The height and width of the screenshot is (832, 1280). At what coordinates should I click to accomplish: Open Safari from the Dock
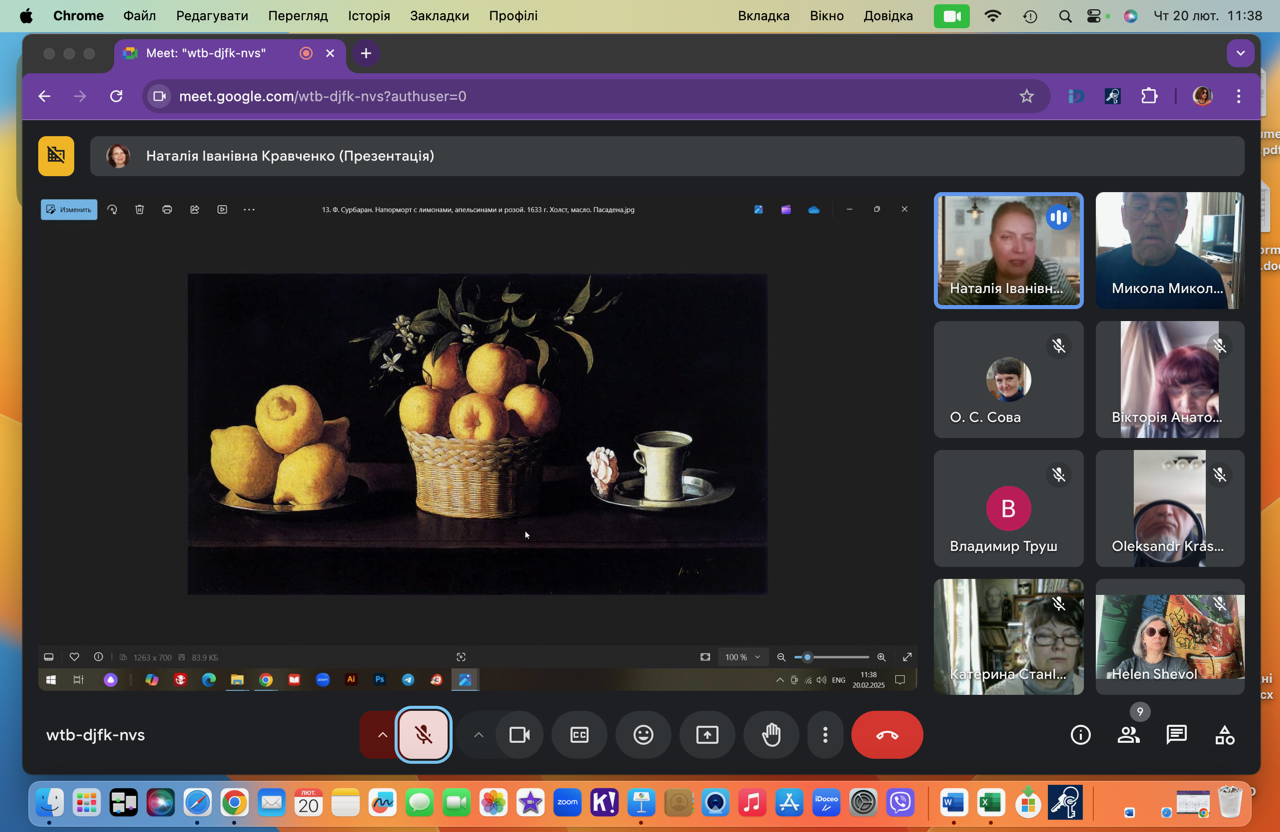point(197,802)
